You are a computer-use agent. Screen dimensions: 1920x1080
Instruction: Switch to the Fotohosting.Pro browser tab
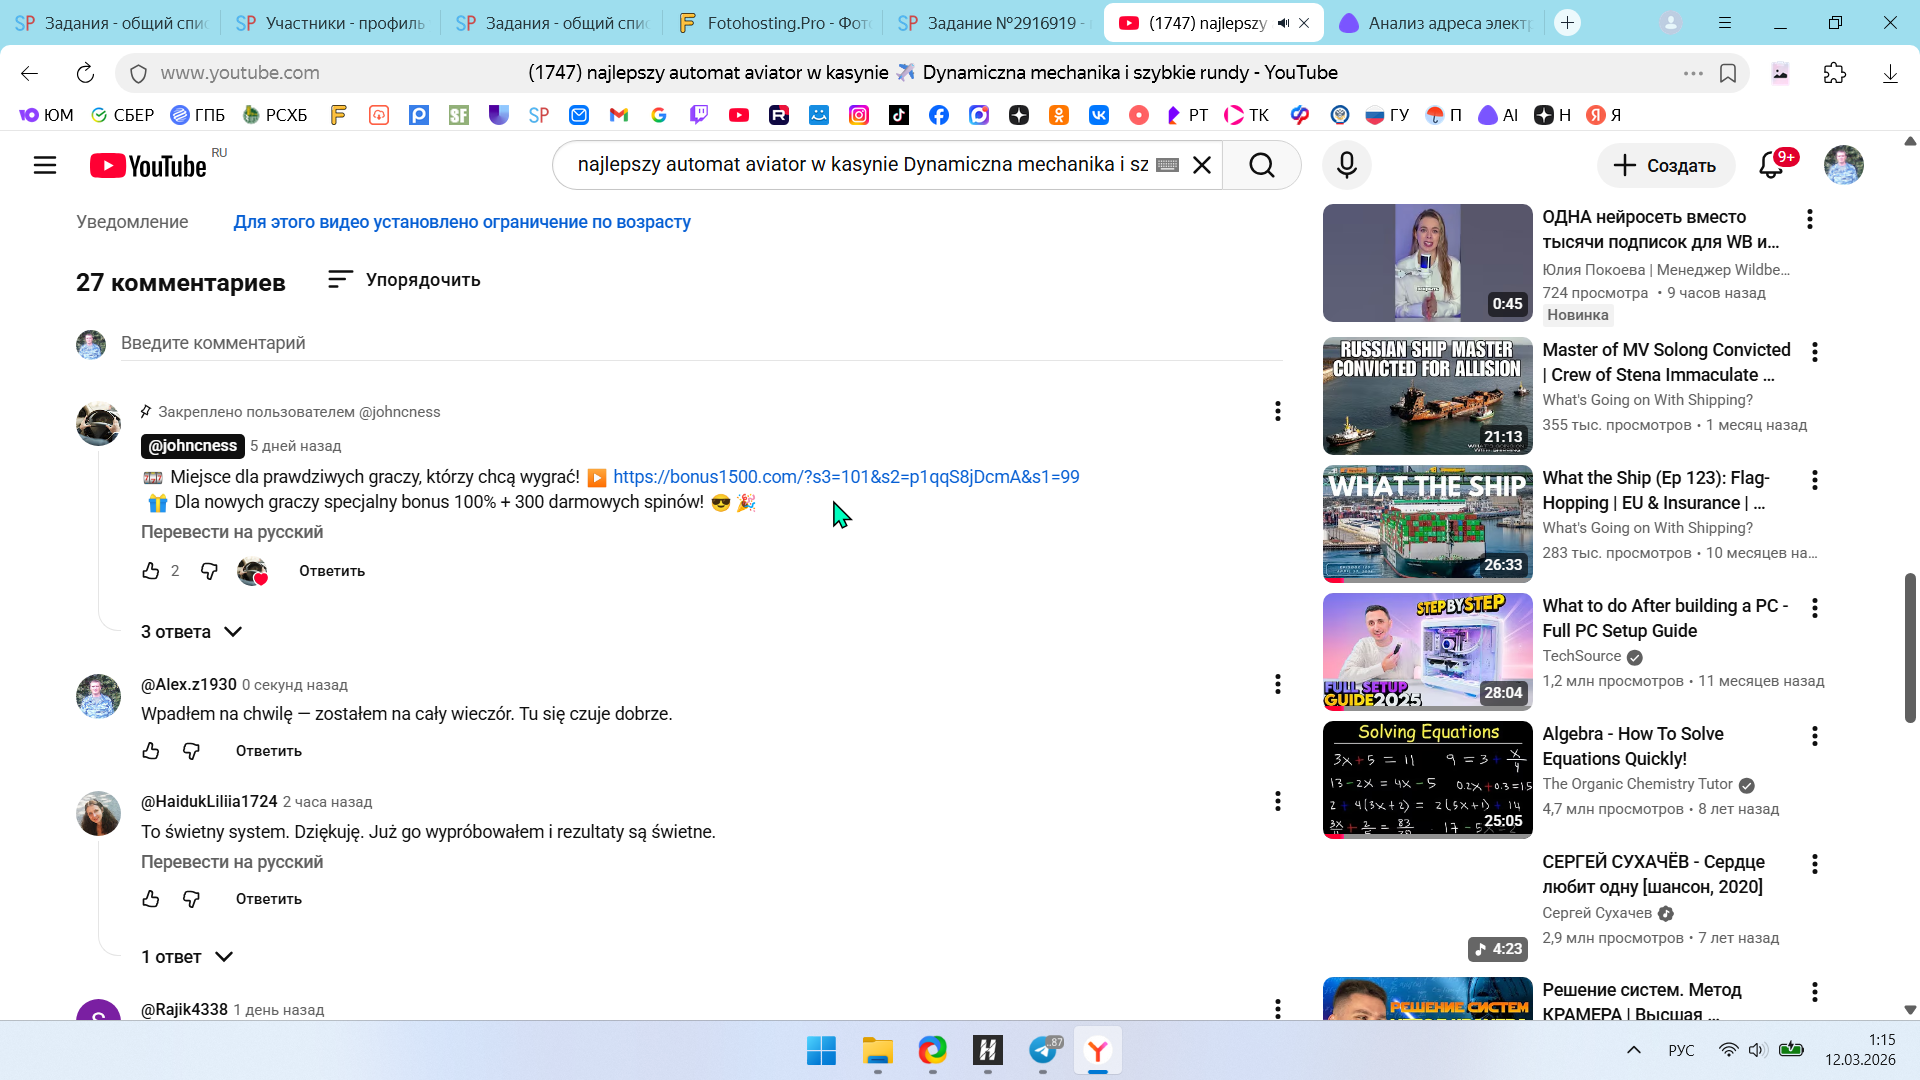[772, 22]
